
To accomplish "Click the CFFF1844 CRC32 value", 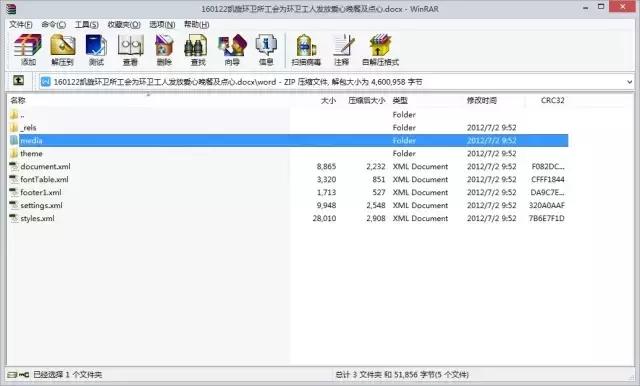I will click(x=548, y=180).
